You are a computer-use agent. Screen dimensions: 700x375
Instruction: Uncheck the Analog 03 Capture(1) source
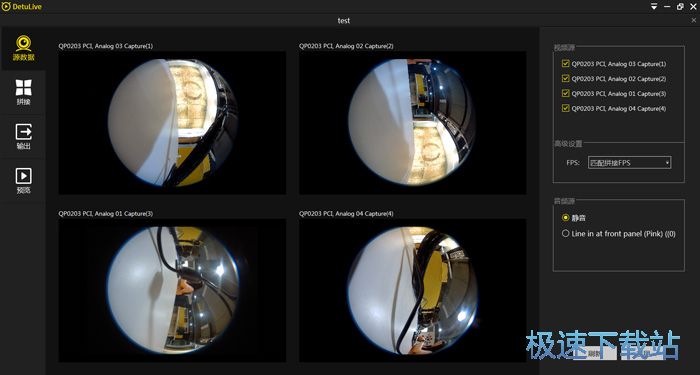coord(566,64)
